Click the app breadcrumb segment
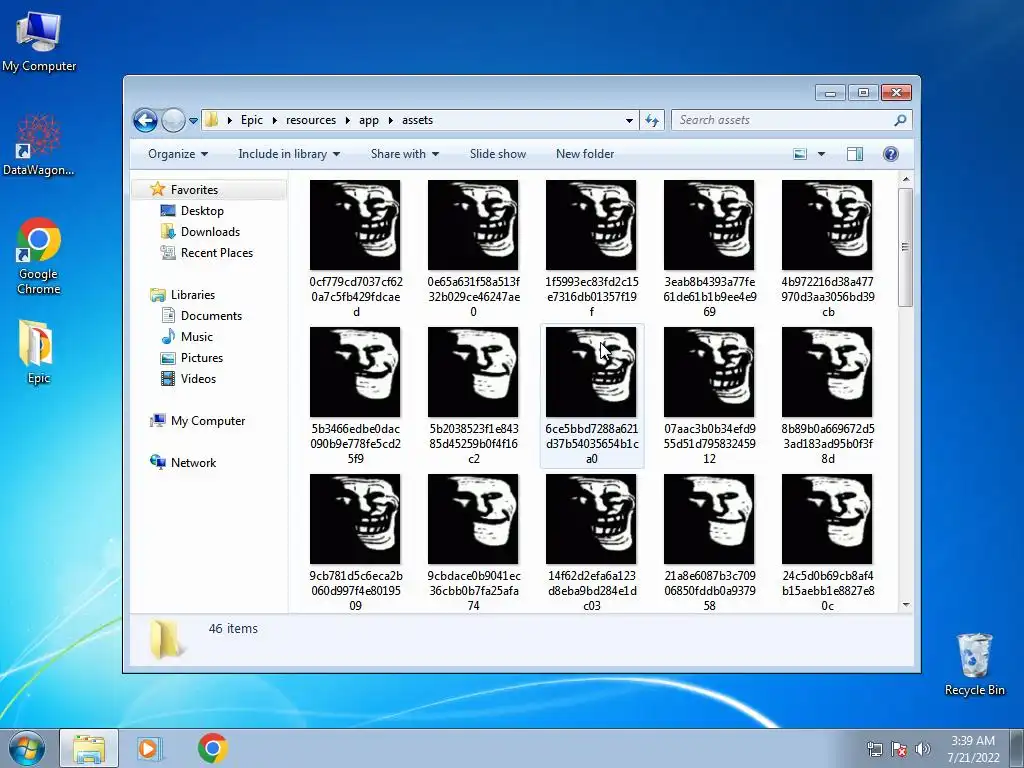1024x768 pixels. click(x=368, y=120)
